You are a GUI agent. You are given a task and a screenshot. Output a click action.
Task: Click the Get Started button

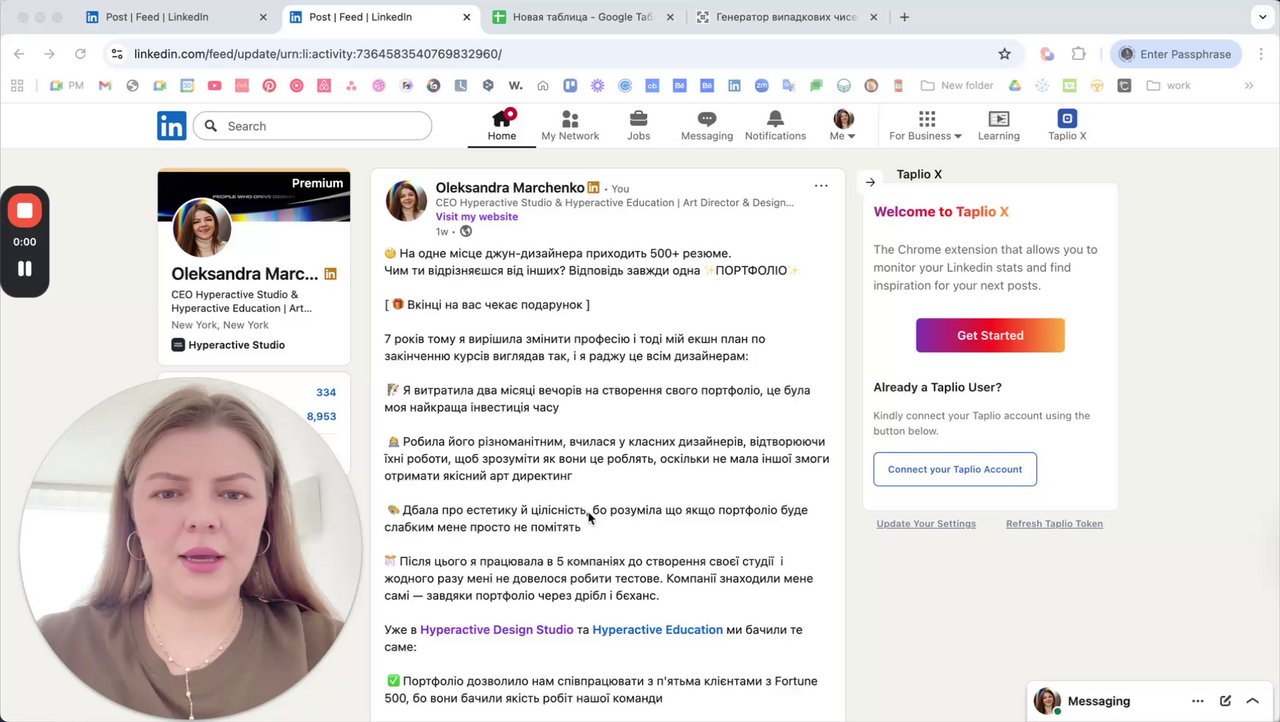pos(990,335)
